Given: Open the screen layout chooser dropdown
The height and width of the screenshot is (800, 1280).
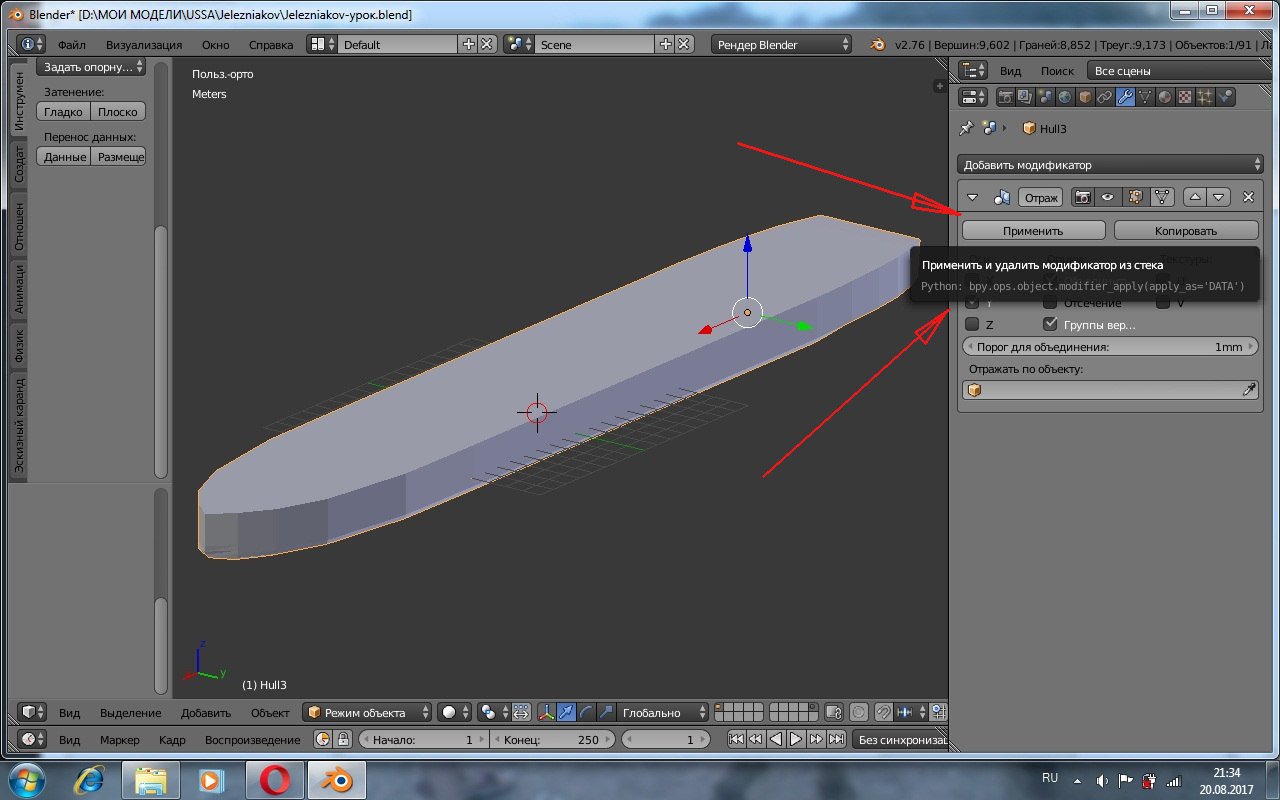Looking at the screenshot, I should 322,44.
